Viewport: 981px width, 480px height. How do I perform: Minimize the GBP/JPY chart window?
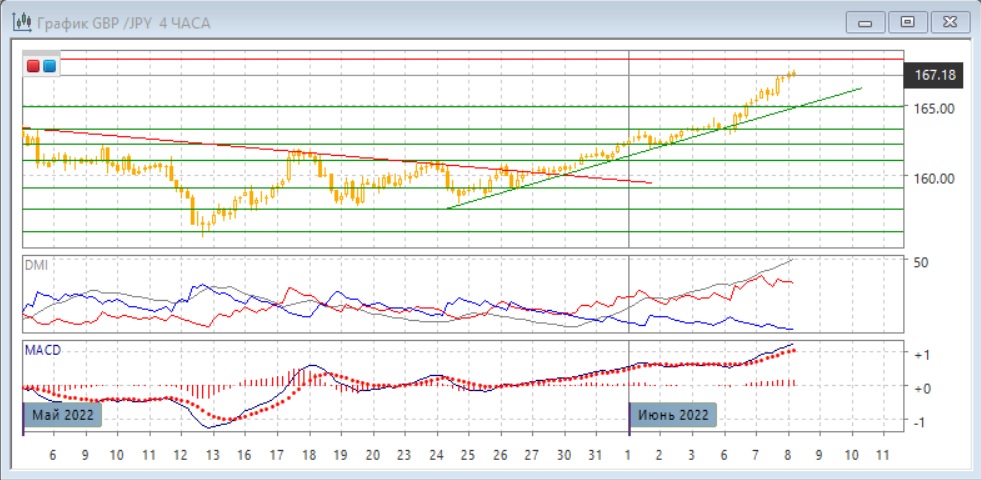[866, 21]
